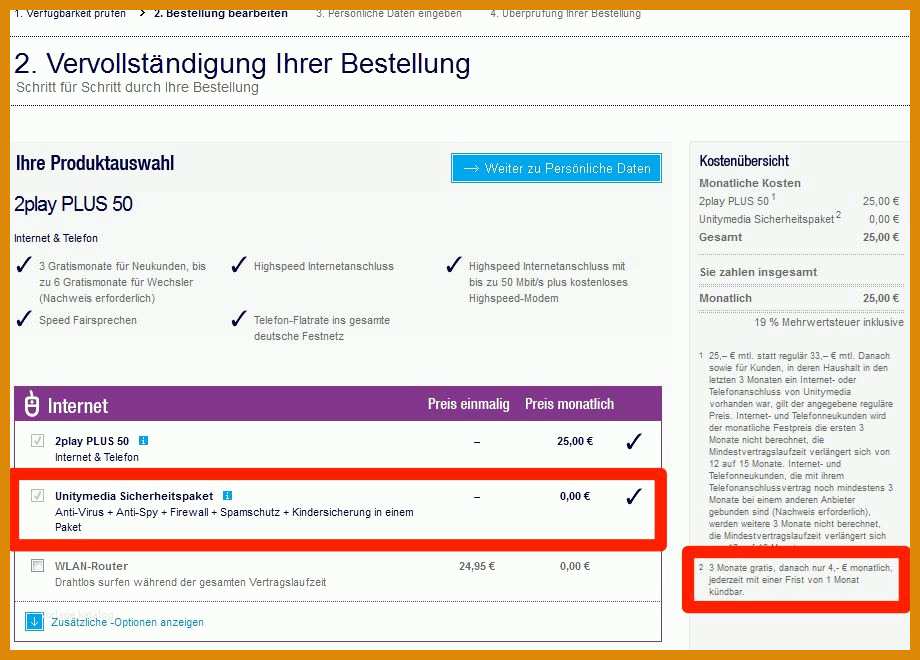The width and height of the screenshot is (920, 660).
Task: Click the large 2play PLUS 50 product title
Action: 73,204
